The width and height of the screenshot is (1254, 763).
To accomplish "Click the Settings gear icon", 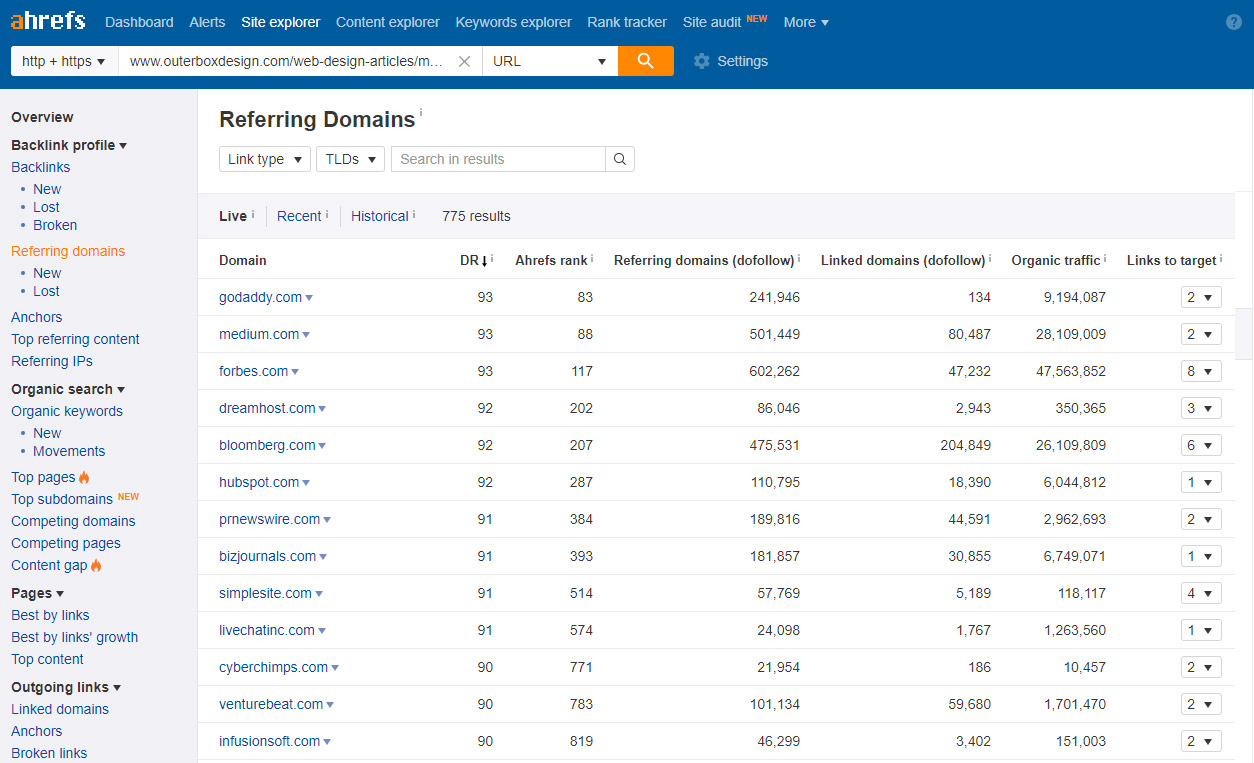I will click(x=702, y=61).
